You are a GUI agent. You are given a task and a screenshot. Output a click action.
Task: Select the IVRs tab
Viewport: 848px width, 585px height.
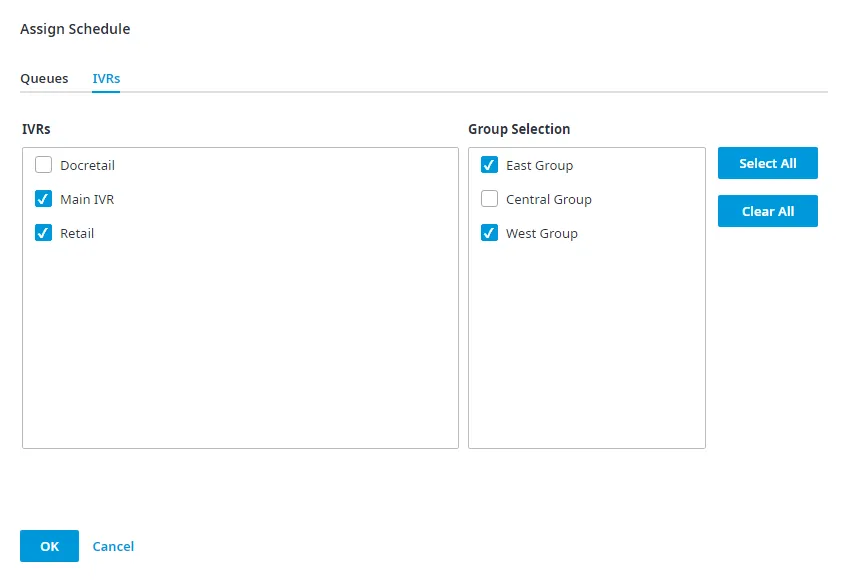[x=106, y=78]
